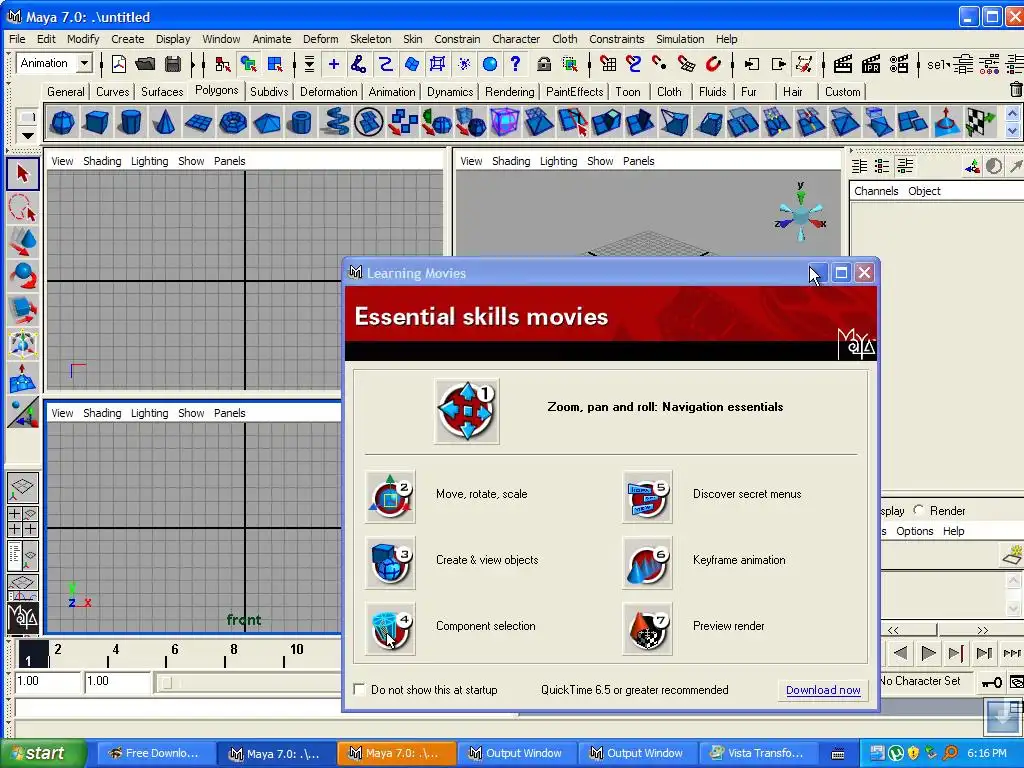This screenshot has height=768, width=1024.
Task: Click the Open scene folder icon
Action: pos(145,64)
